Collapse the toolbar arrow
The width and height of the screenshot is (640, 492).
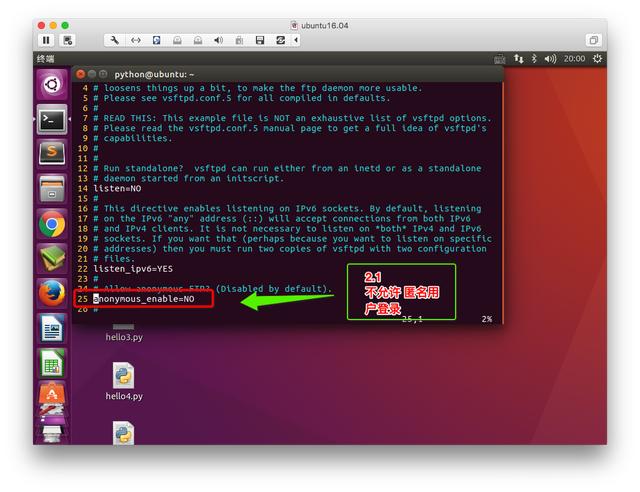click(296, 40)
